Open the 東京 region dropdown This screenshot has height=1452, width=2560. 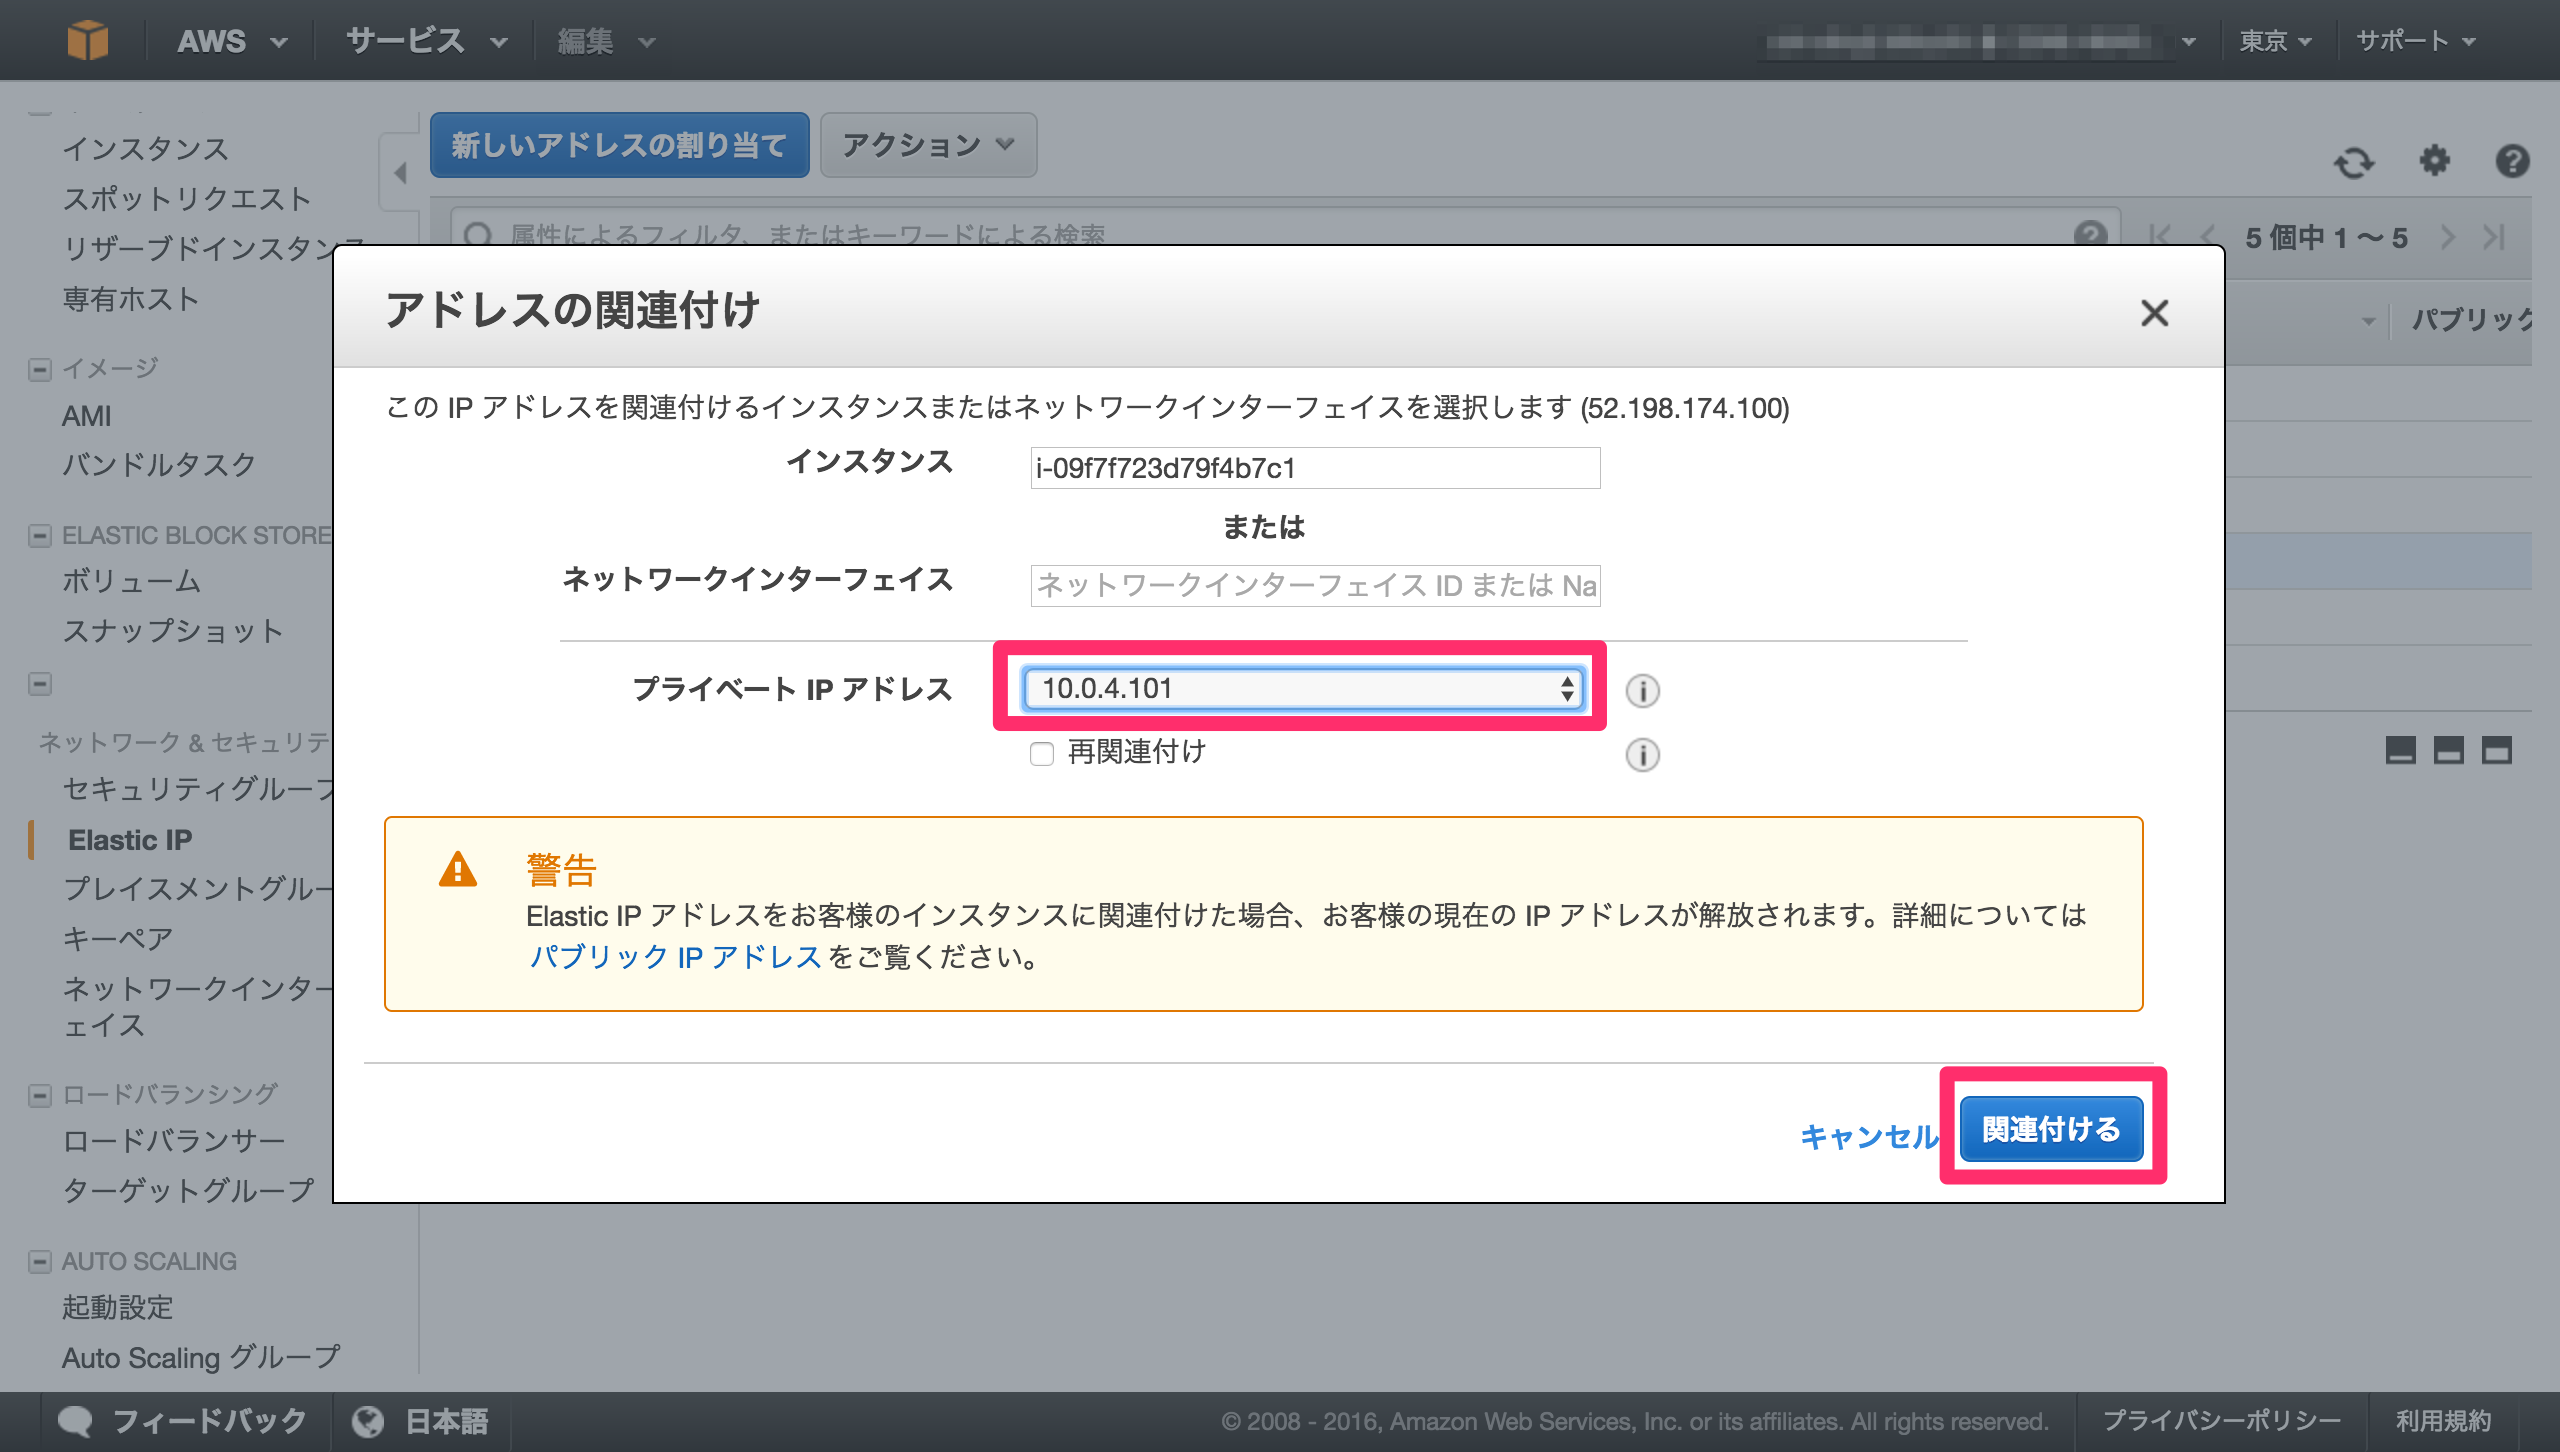2275,40
